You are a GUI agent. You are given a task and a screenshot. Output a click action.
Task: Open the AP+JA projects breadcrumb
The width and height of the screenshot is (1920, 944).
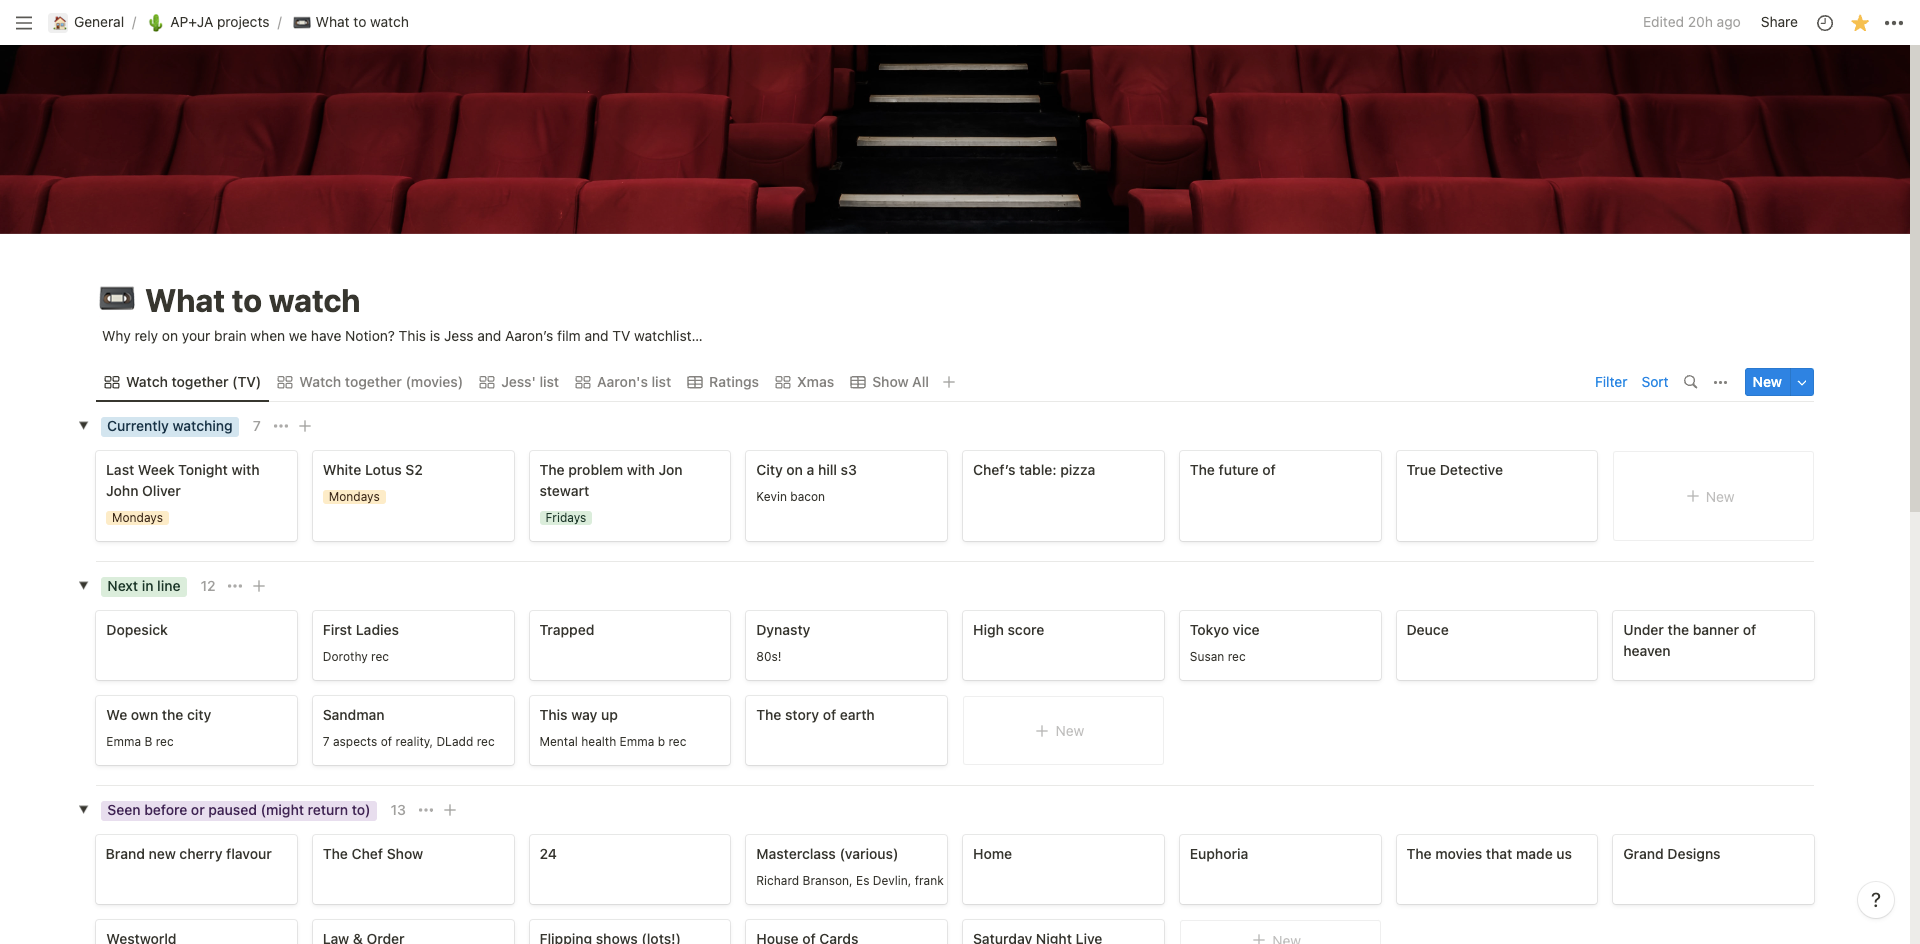219,22
